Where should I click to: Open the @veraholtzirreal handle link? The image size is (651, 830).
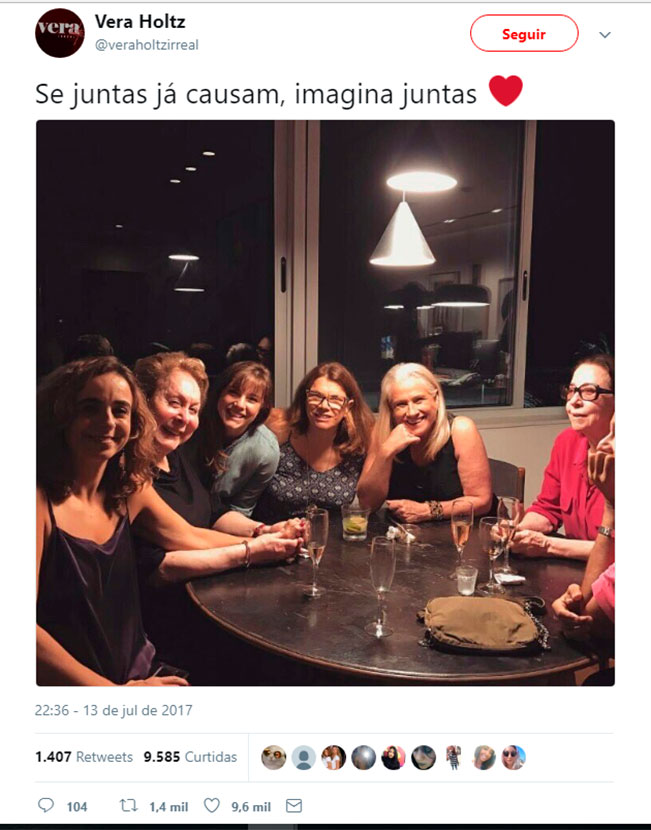click(x=147, y=45)
